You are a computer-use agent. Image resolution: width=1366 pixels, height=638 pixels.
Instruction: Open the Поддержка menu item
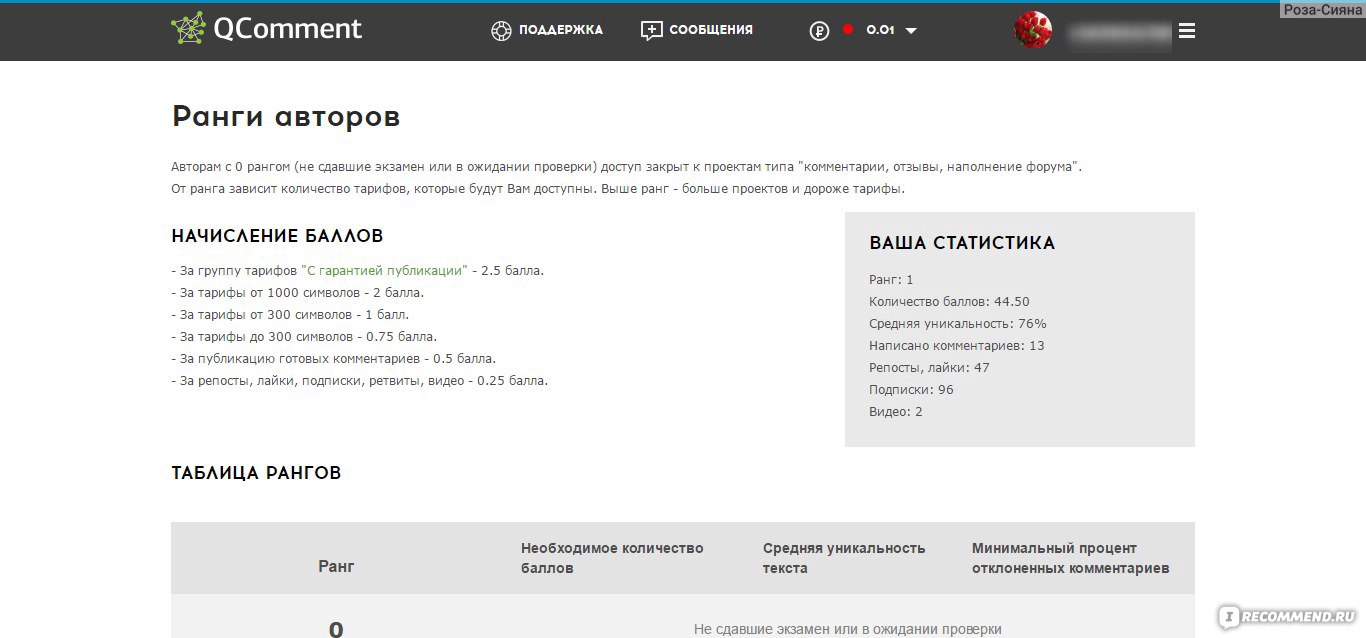(x=560, y=30)
